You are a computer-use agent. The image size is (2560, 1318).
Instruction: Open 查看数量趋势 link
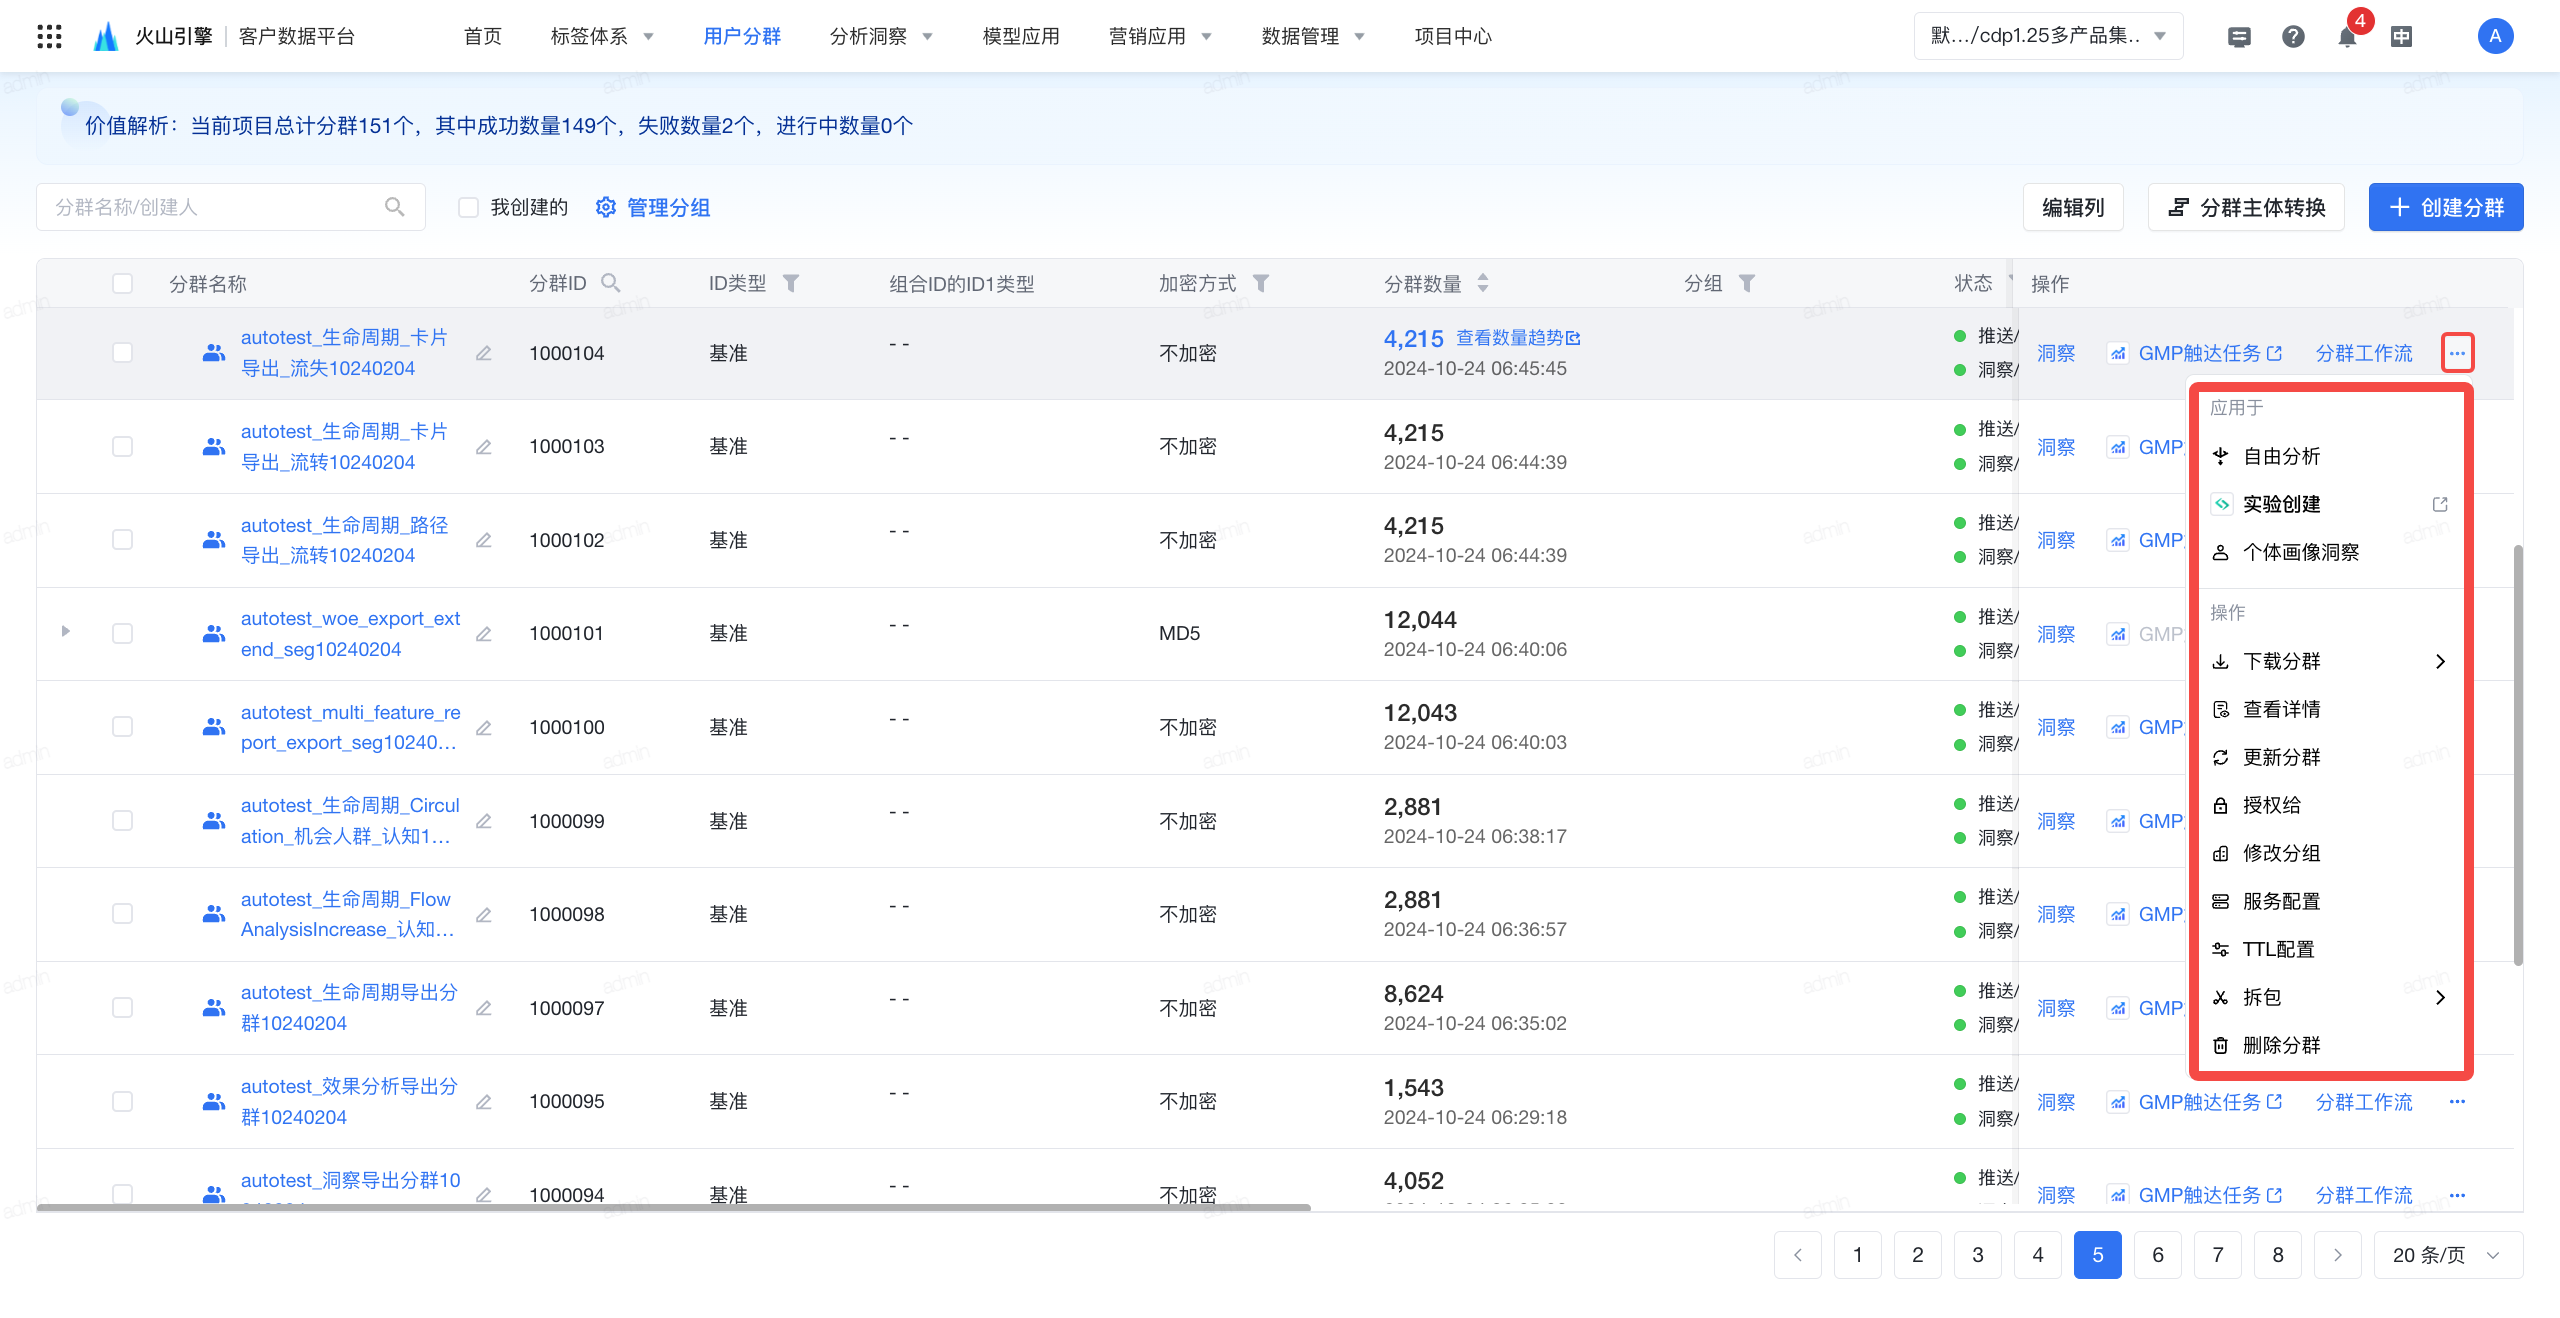(x=1518, y=338)
